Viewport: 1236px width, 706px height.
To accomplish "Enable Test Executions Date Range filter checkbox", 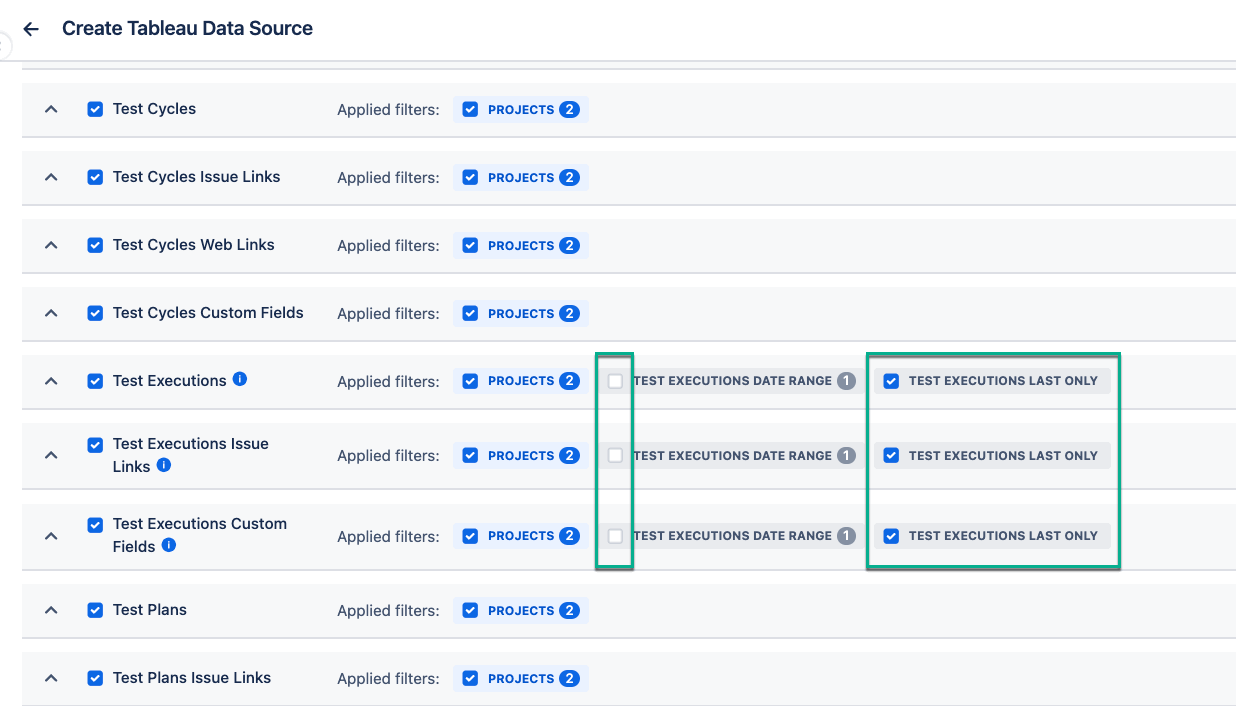I will 615,380.
